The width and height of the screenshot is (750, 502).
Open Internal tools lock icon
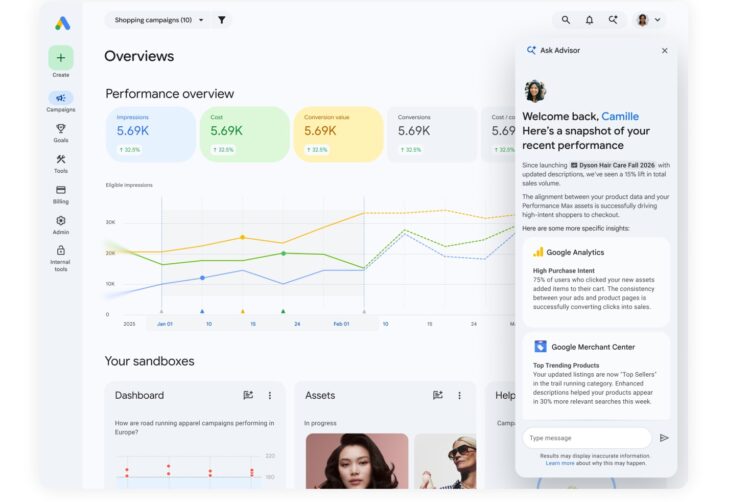click(x=61, y=250)
